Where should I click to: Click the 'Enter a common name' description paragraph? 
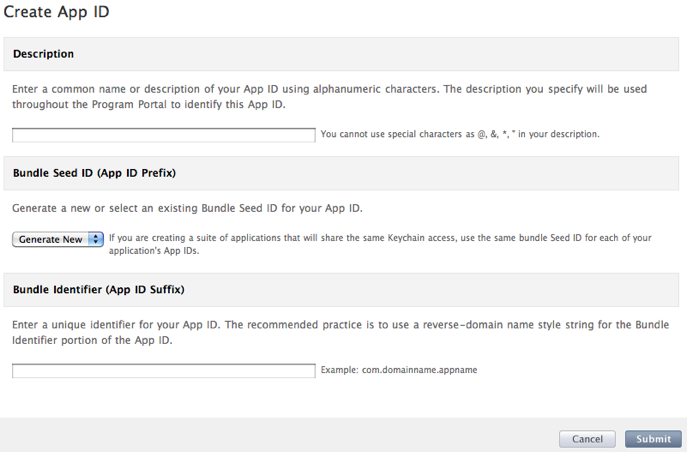[329, 97]
